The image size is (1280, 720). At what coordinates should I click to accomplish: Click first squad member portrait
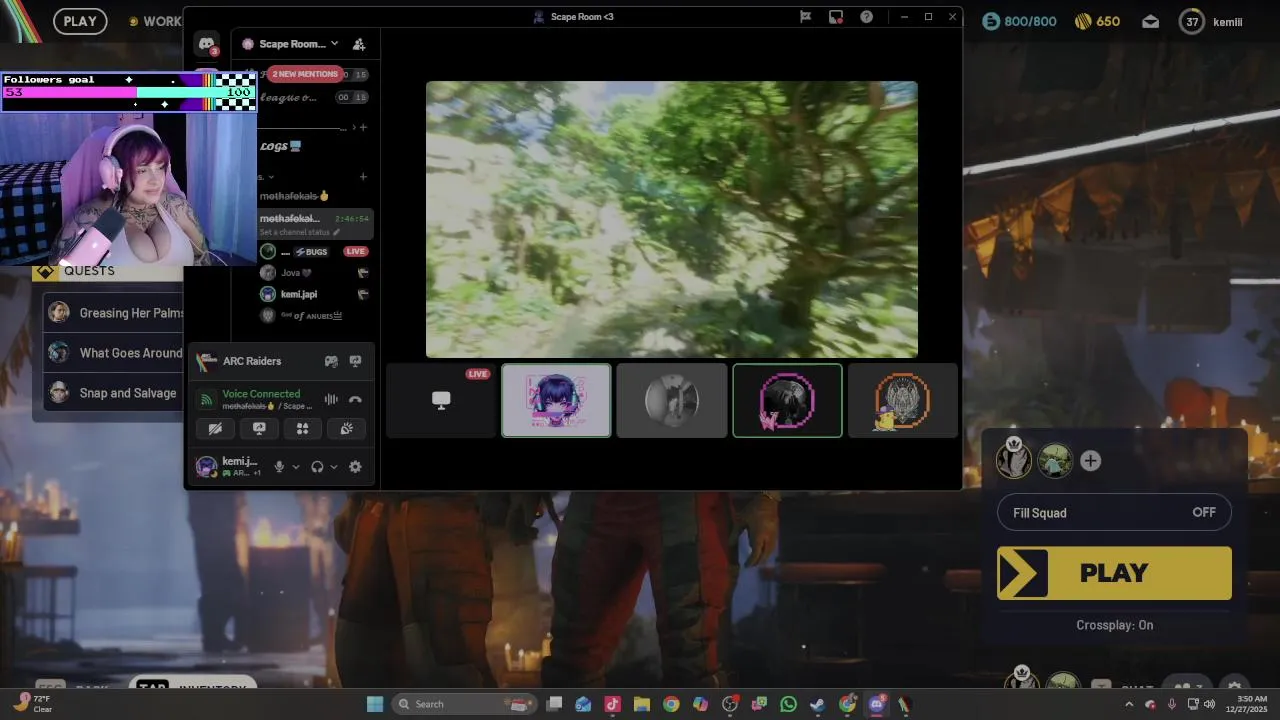tap(1014, 460)
